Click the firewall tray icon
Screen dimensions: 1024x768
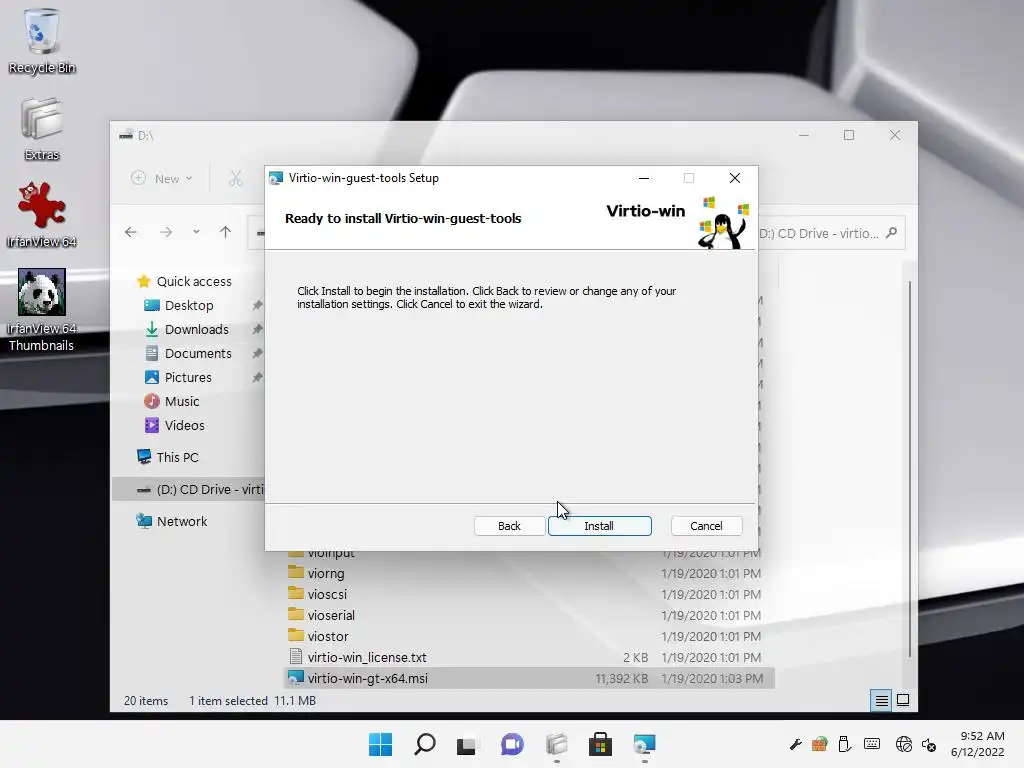coord(820,744)
